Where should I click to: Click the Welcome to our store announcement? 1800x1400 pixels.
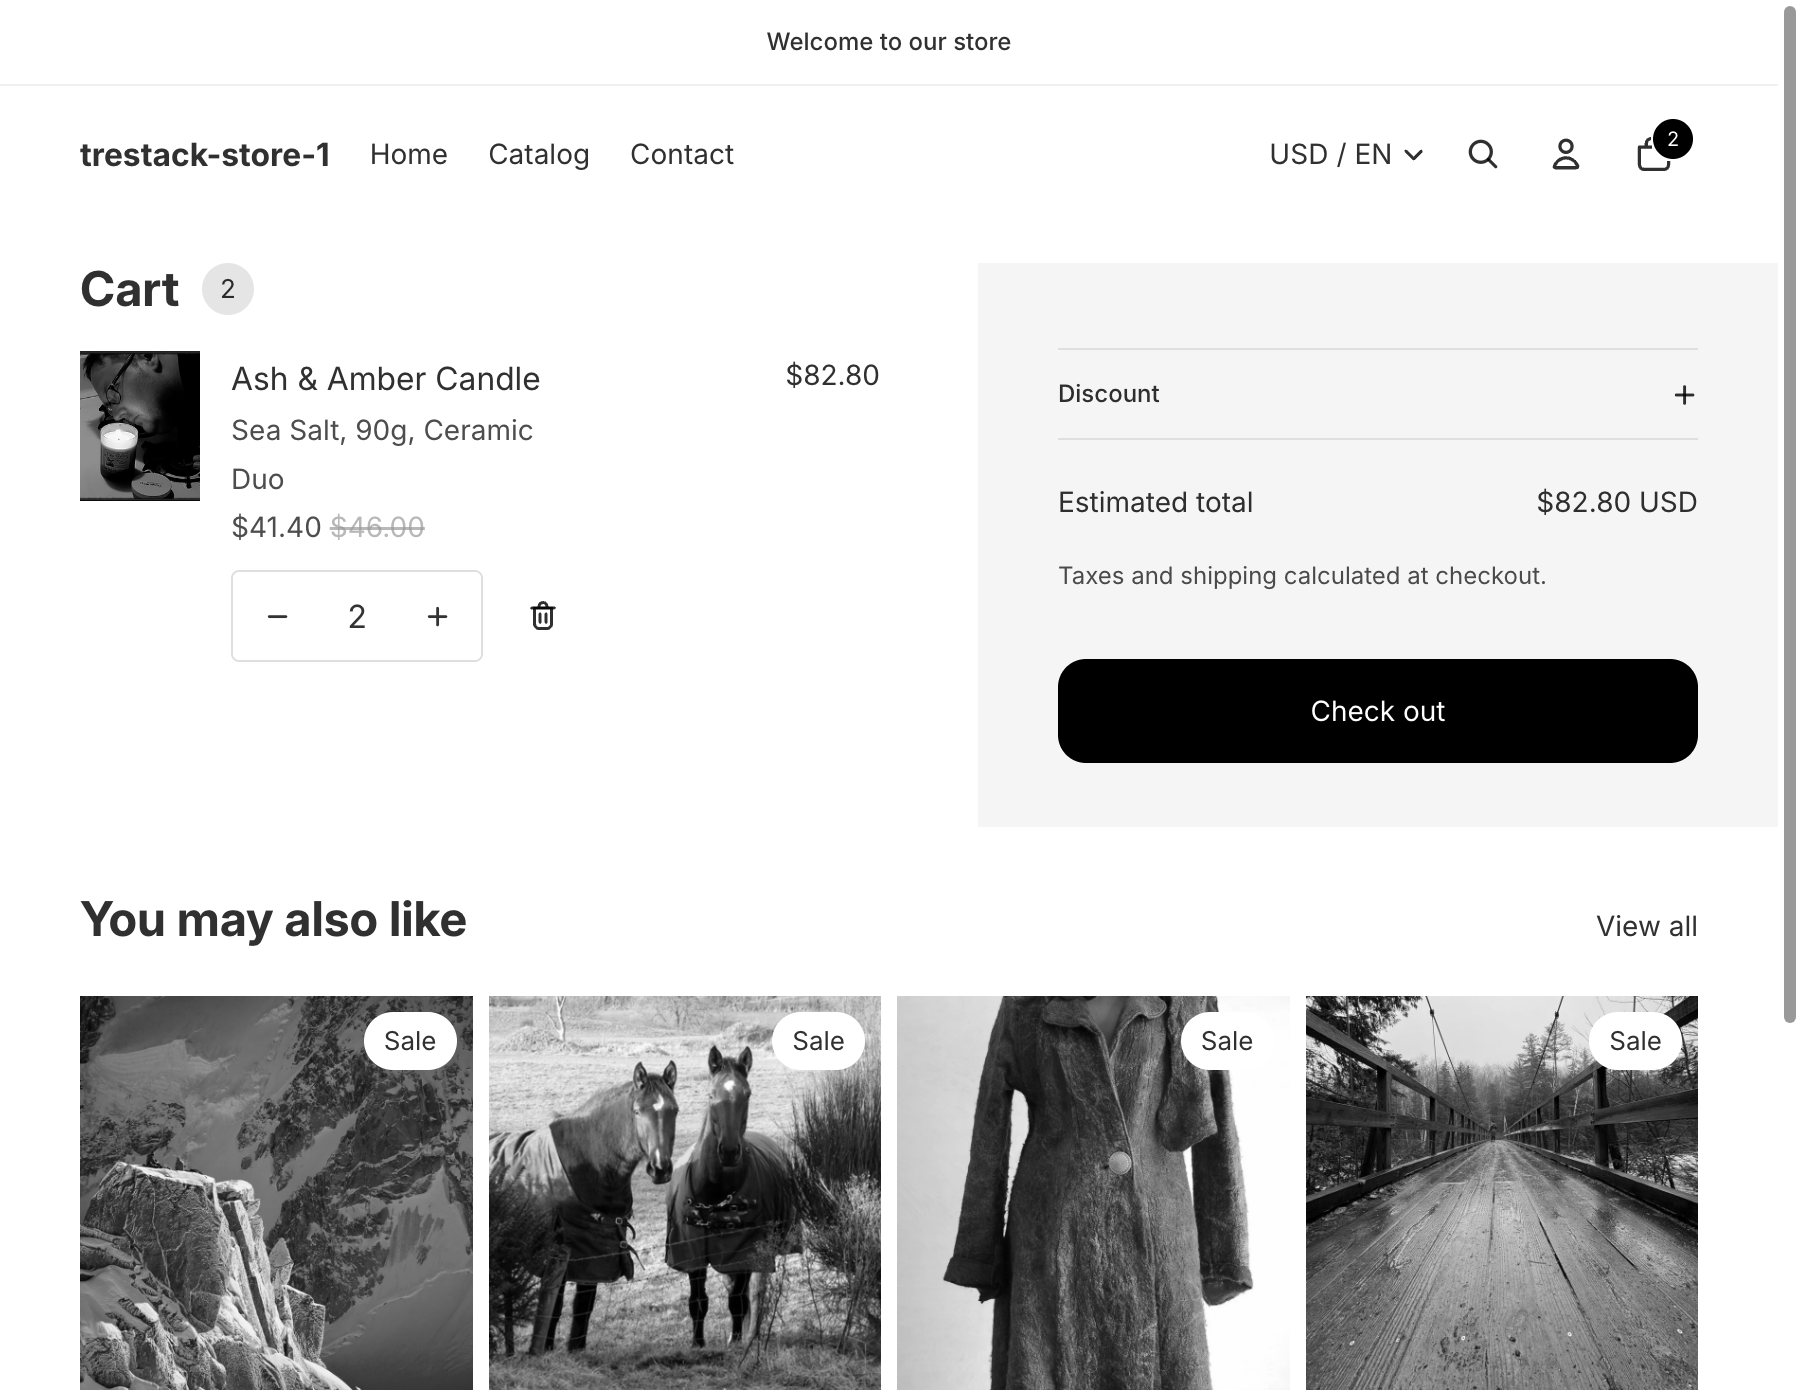coord(888,42)
